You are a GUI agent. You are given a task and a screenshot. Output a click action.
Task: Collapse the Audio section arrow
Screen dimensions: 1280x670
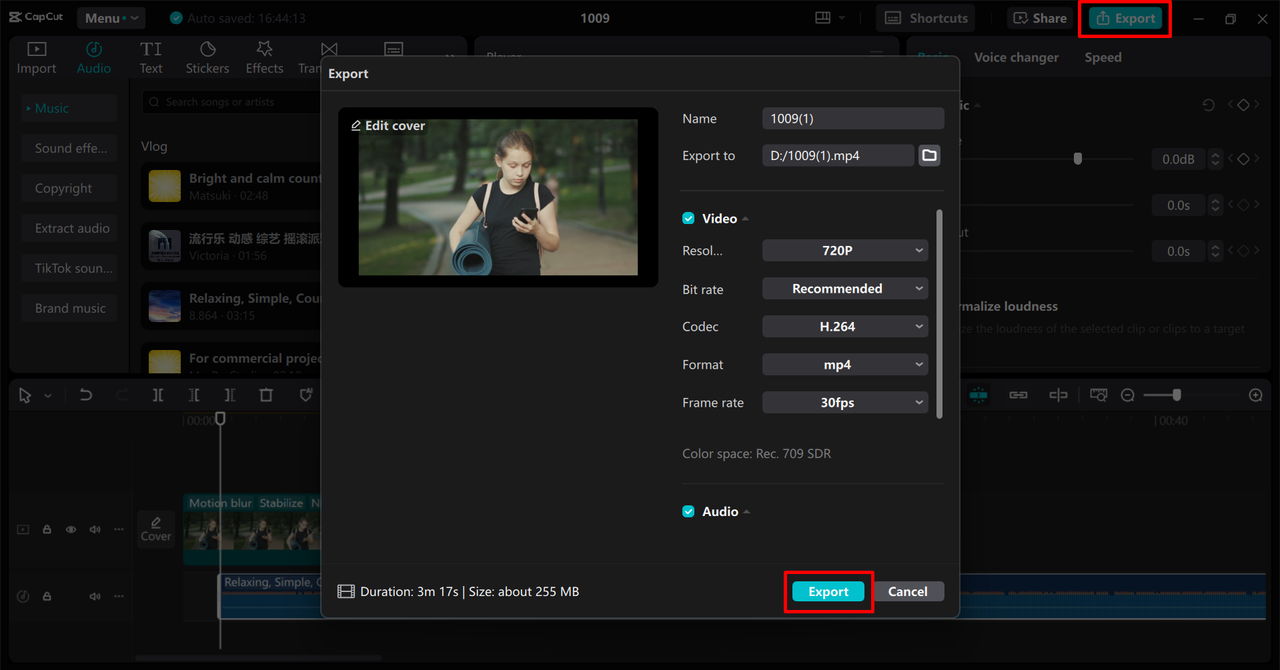click(x=747, y=512)
